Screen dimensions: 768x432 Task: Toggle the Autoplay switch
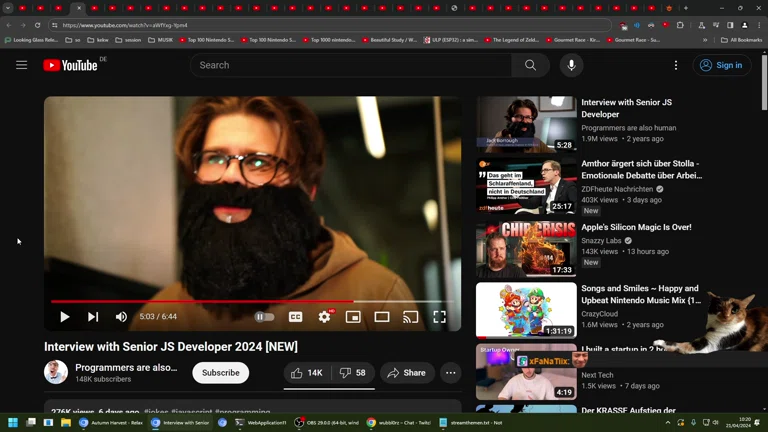pos(264,317)
